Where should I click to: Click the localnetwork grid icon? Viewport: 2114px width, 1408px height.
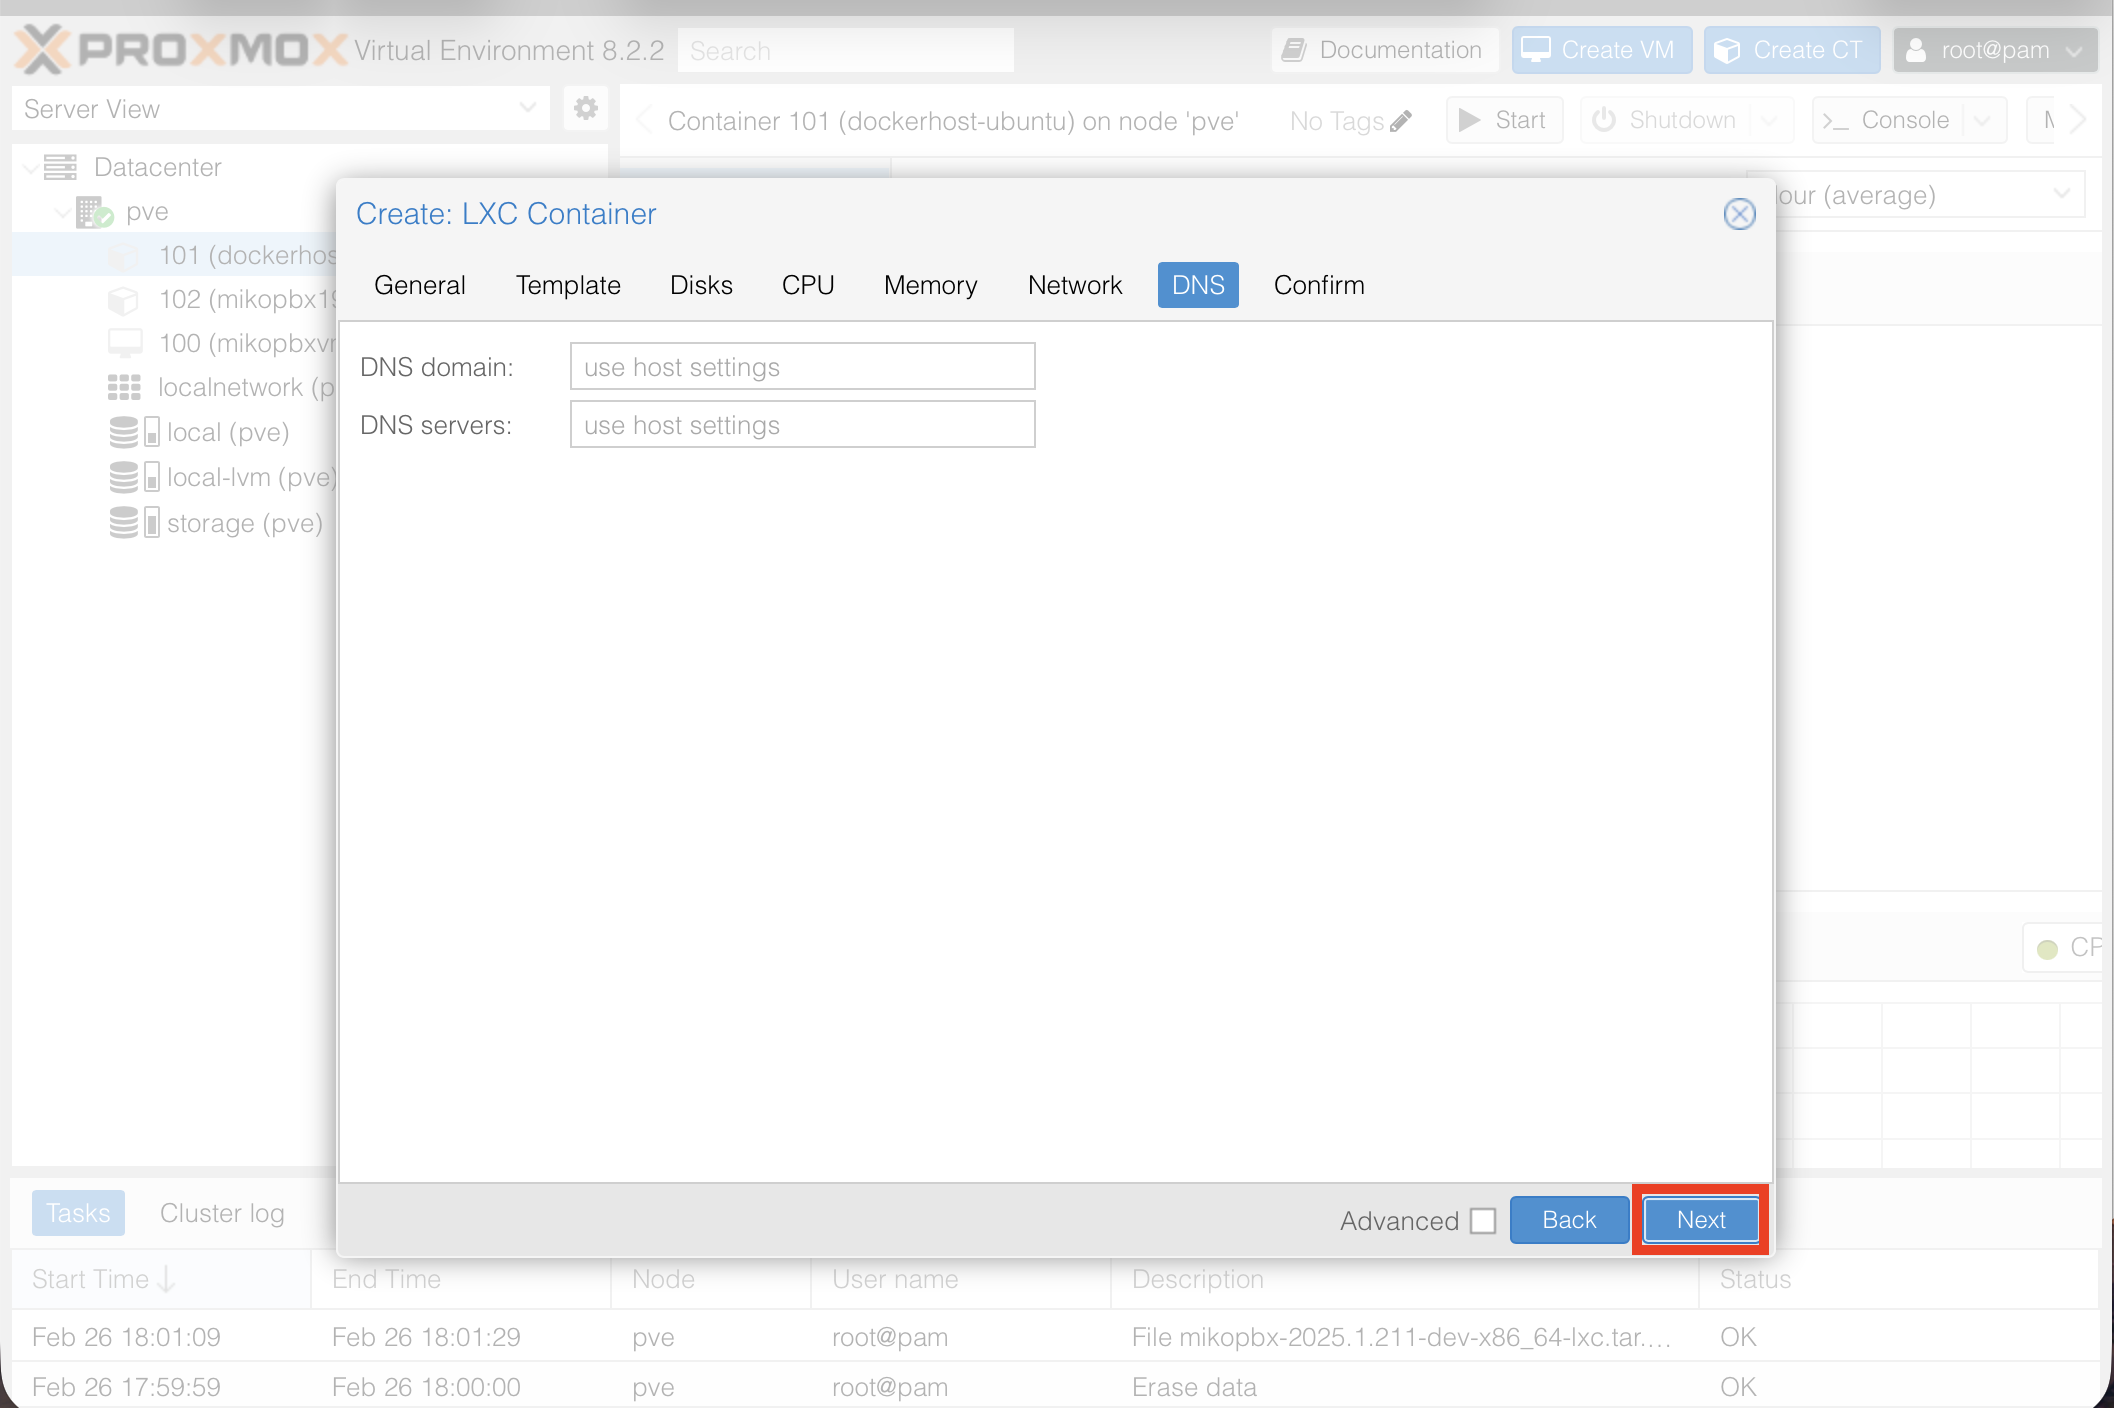tap(124, 387)
